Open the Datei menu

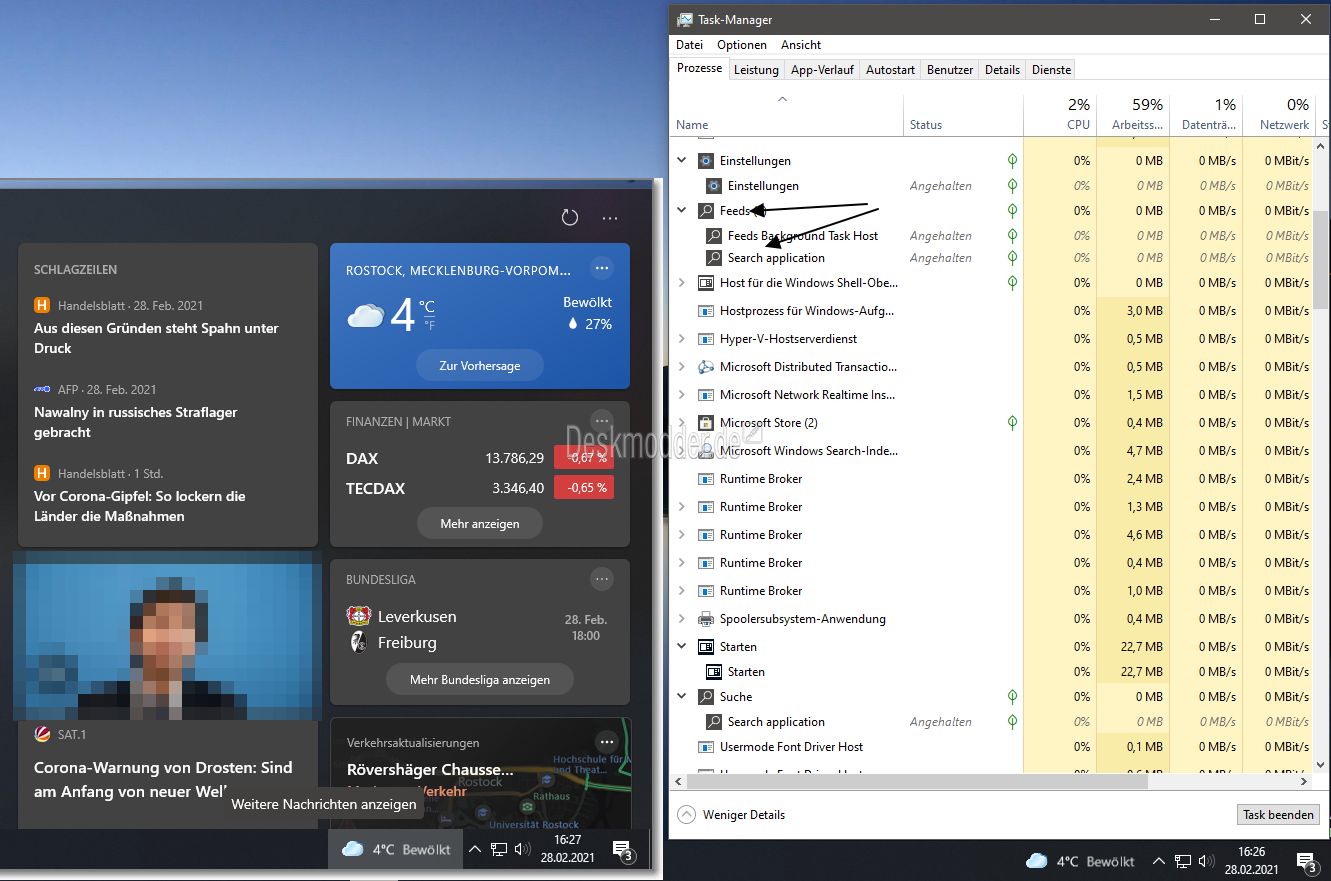689,45
